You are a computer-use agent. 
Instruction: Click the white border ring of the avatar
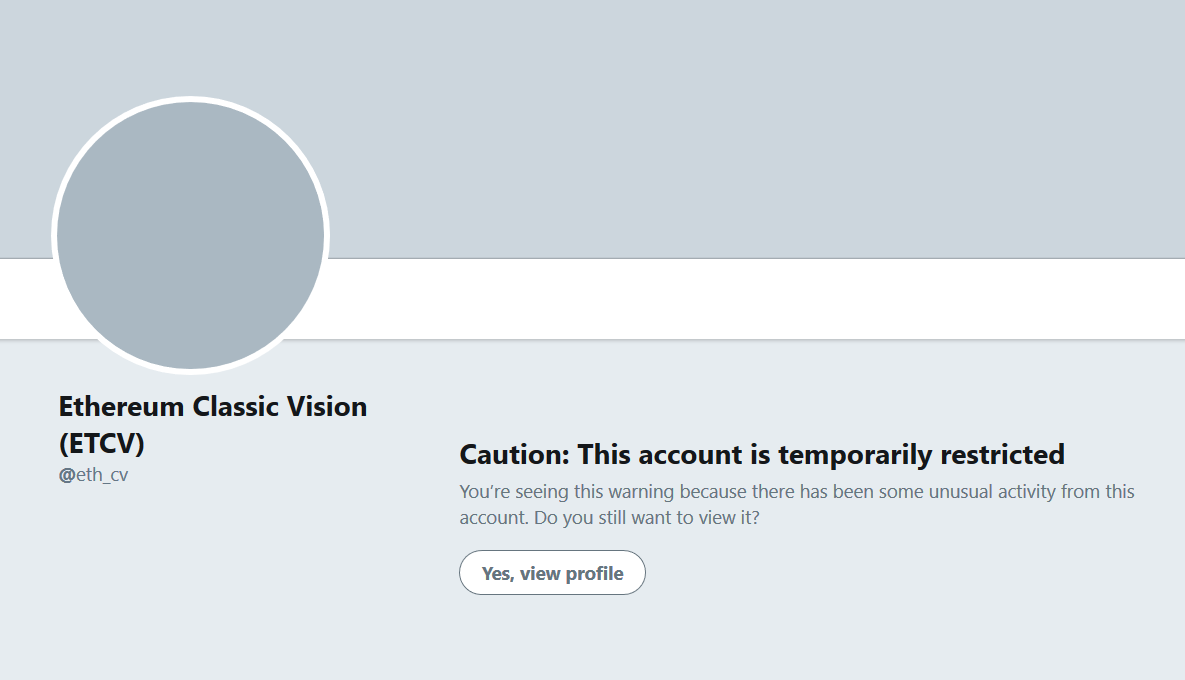(190, 99)
